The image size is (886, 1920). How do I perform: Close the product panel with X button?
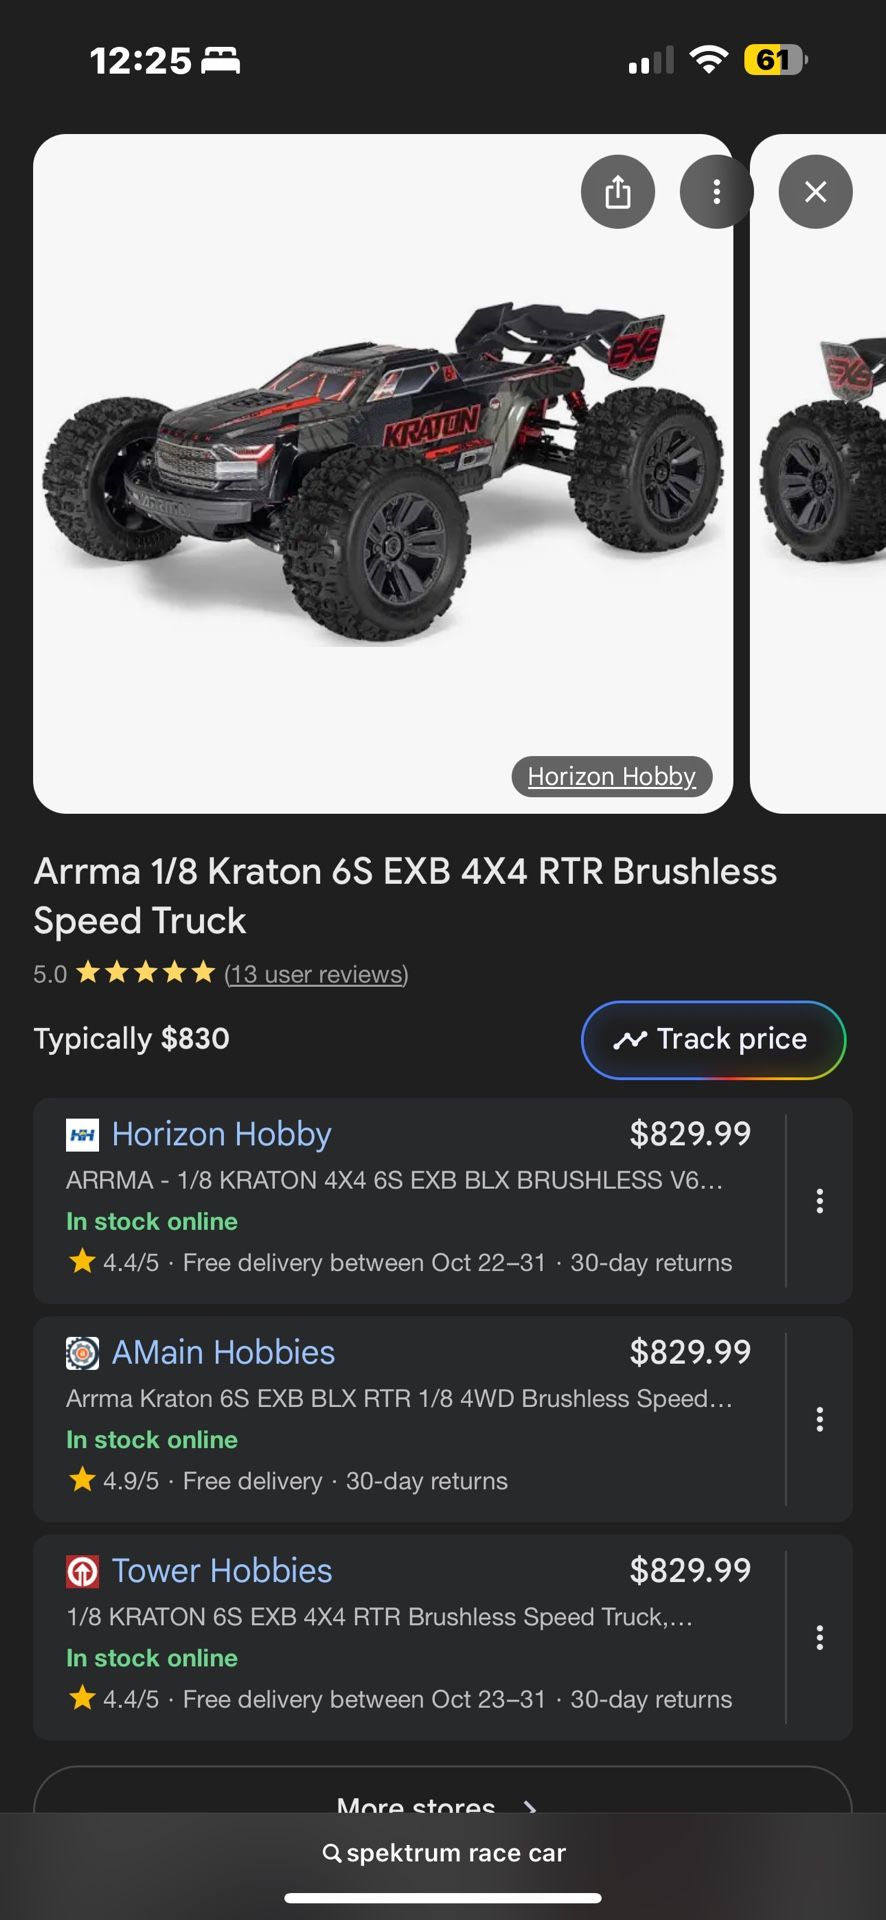coord(815,192)
